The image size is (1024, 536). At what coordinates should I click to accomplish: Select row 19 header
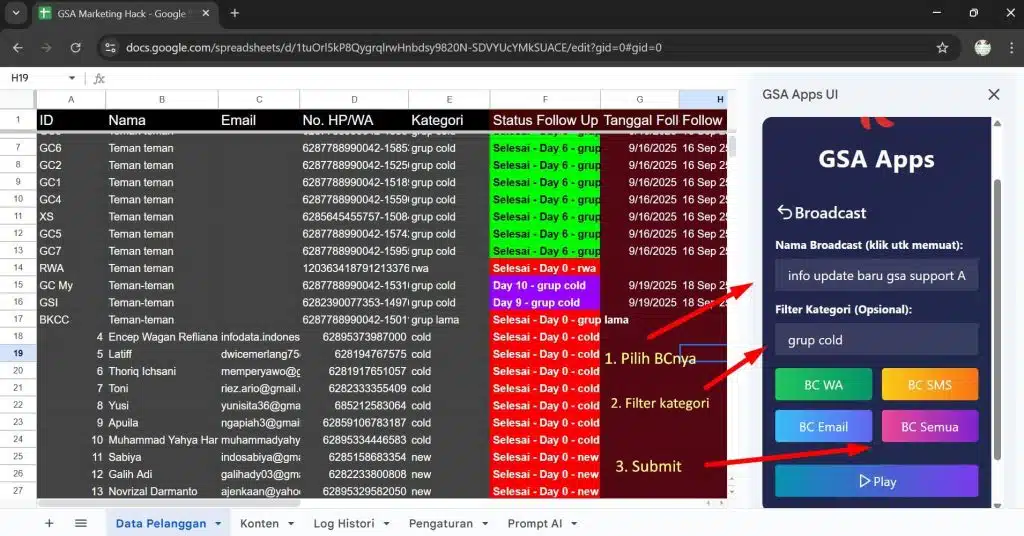[18, 353]
